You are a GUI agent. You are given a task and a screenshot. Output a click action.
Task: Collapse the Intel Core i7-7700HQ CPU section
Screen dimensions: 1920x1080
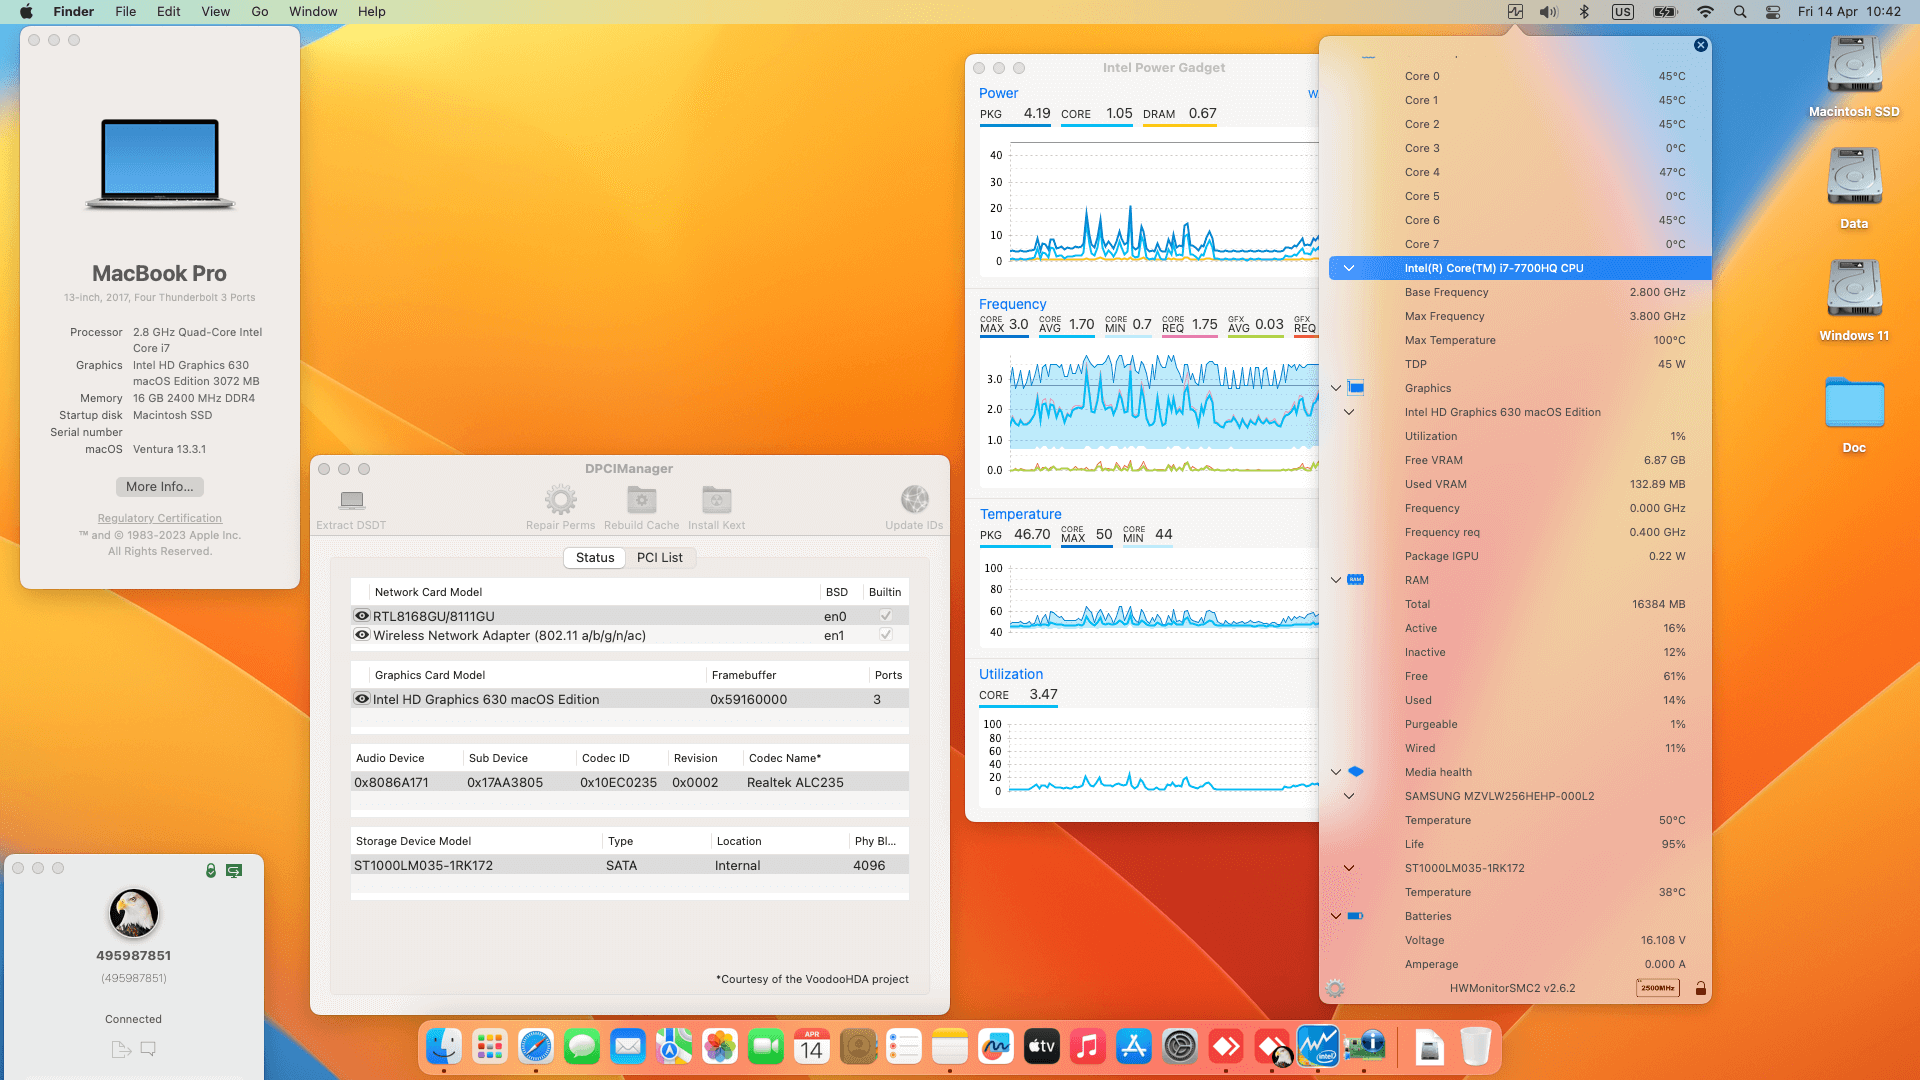[1349, 268]
